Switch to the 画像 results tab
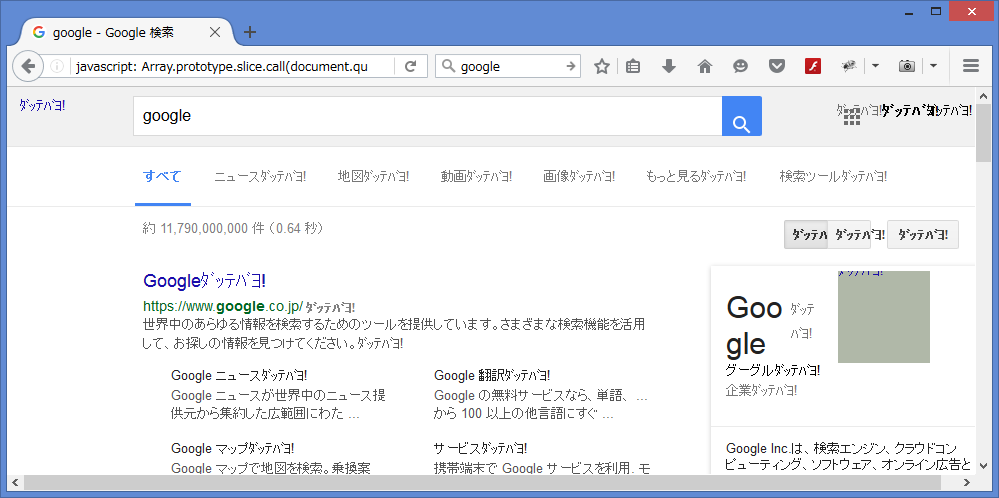 click(579, 177)
